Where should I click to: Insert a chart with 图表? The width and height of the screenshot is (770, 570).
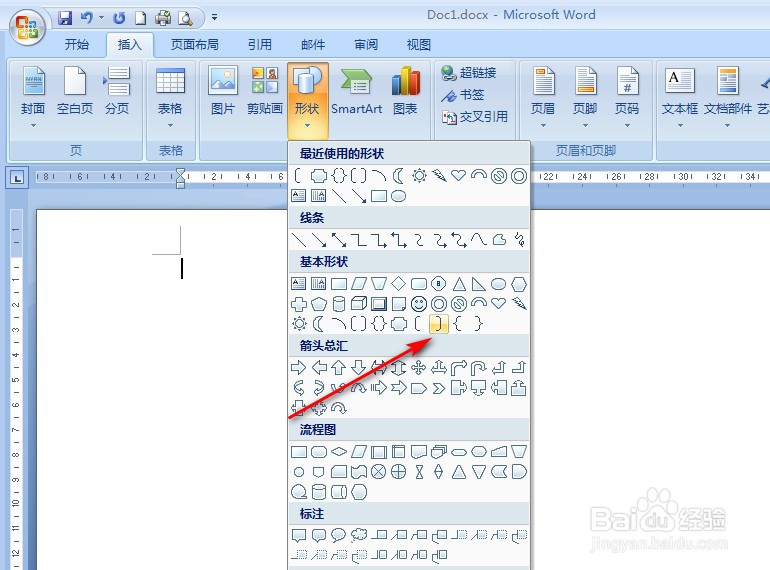tap(405, 91)
